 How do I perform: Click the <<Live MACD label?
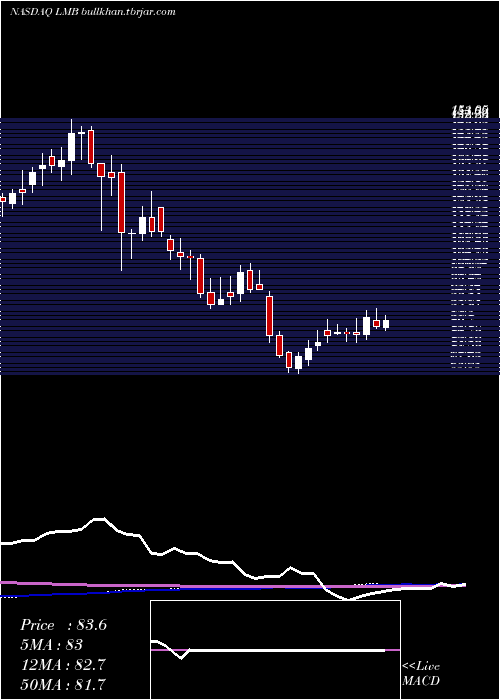click(421, 673)
